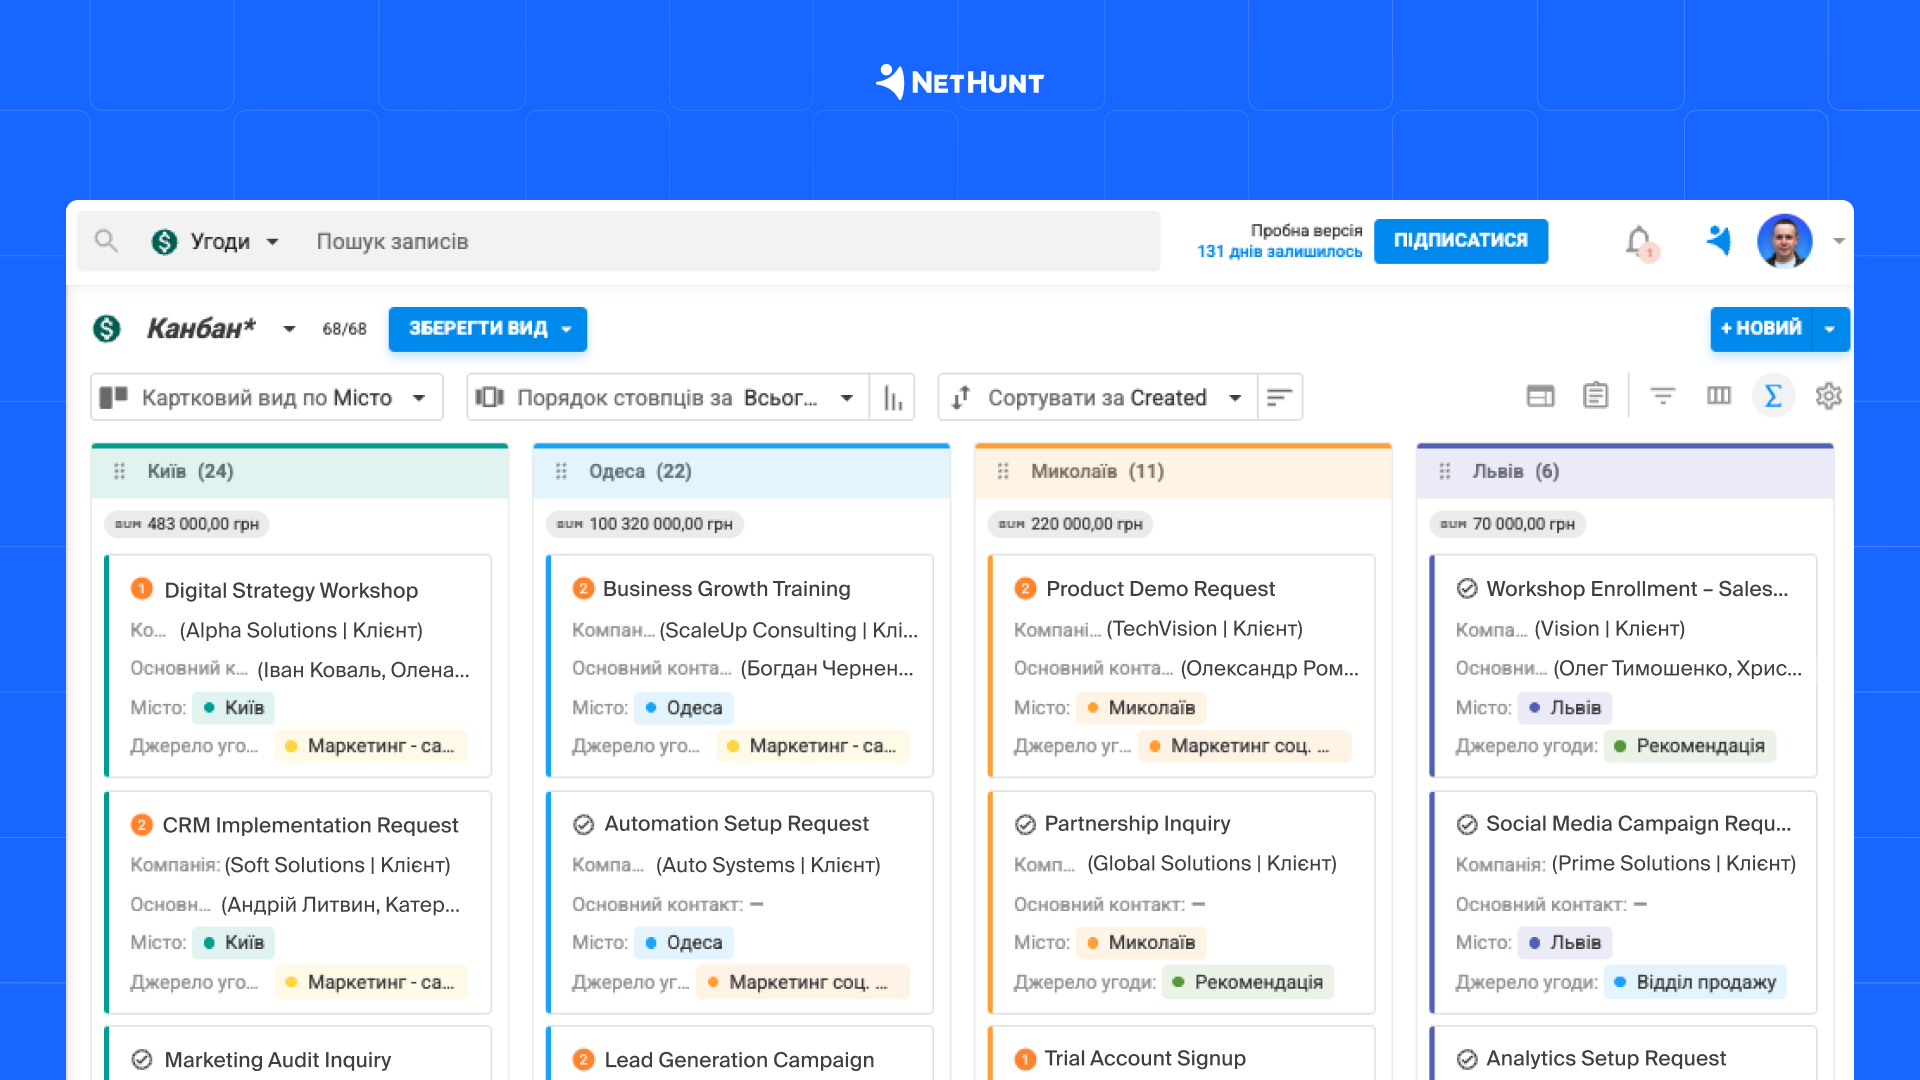This screenshot has height=1080, width=1920.
Task: Open the columns icon
Action: pos(1718,396)
